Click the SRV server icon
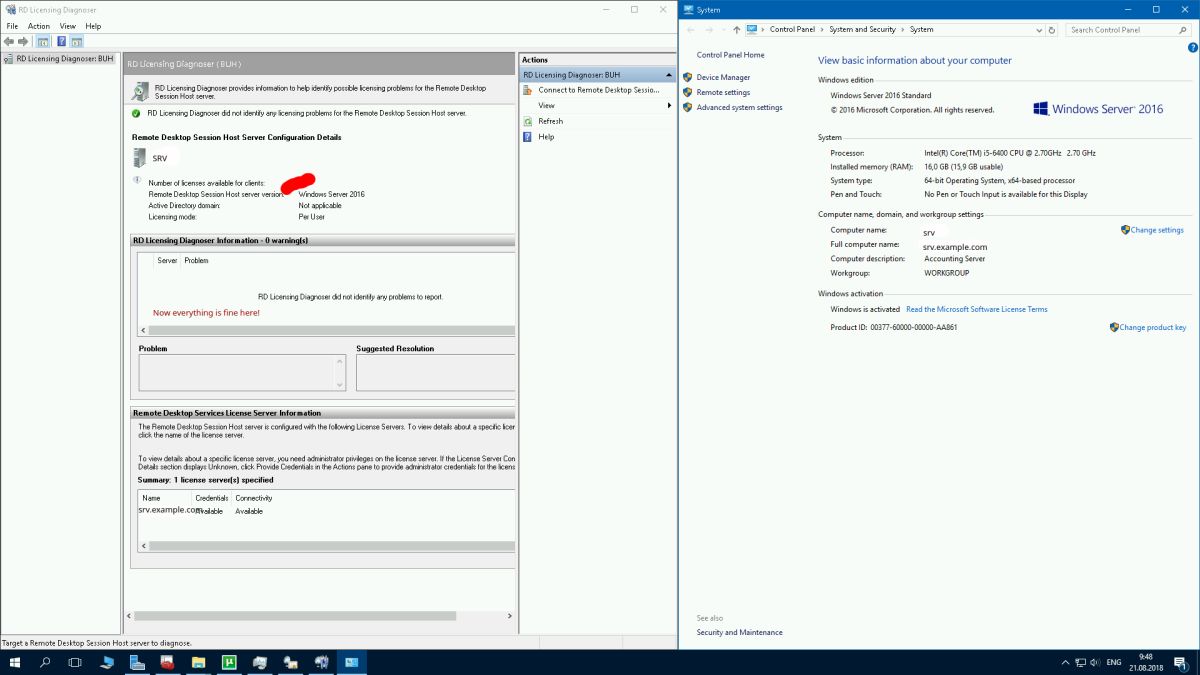This screenshot has width=1200, height=675. [139, 157]
